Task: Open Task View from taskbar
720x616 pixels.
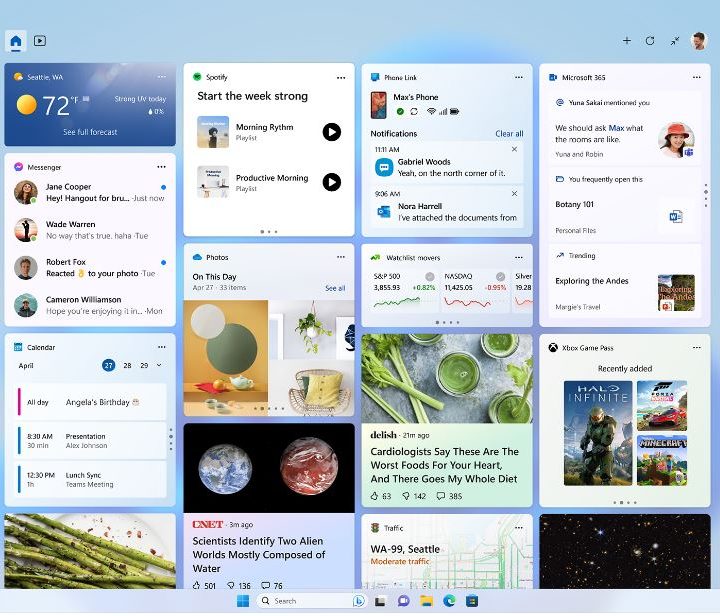Action: 380,601
